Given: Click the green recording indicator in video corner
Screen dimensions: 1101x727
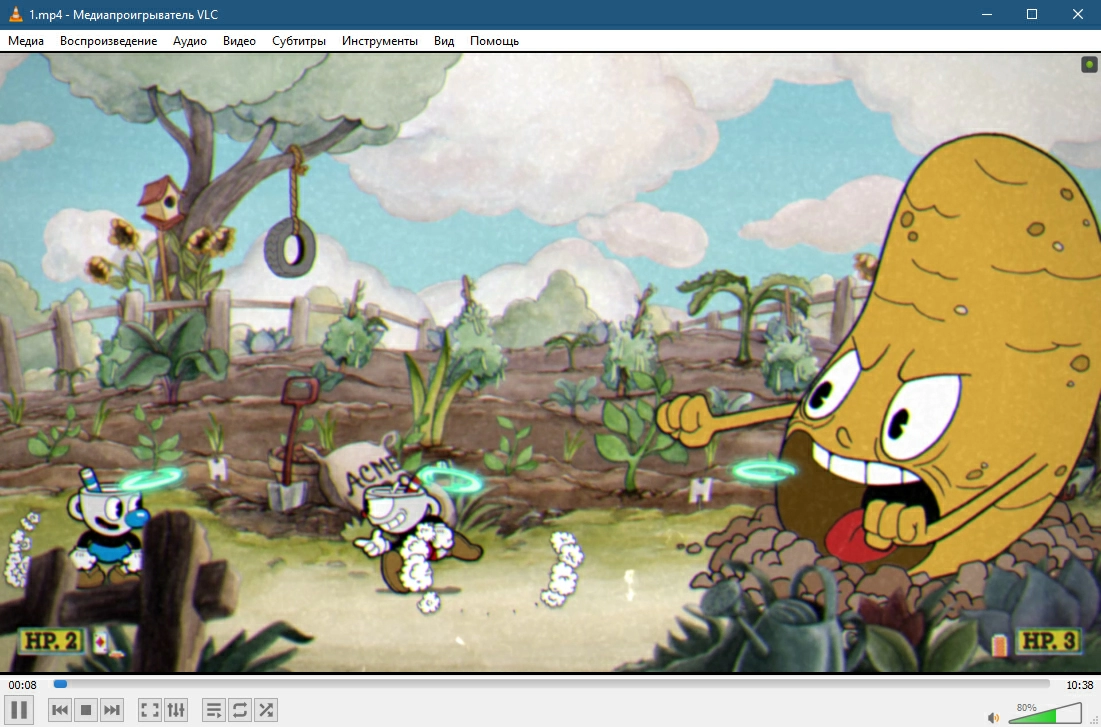Looking at the screenshot, I should 1089,65.
